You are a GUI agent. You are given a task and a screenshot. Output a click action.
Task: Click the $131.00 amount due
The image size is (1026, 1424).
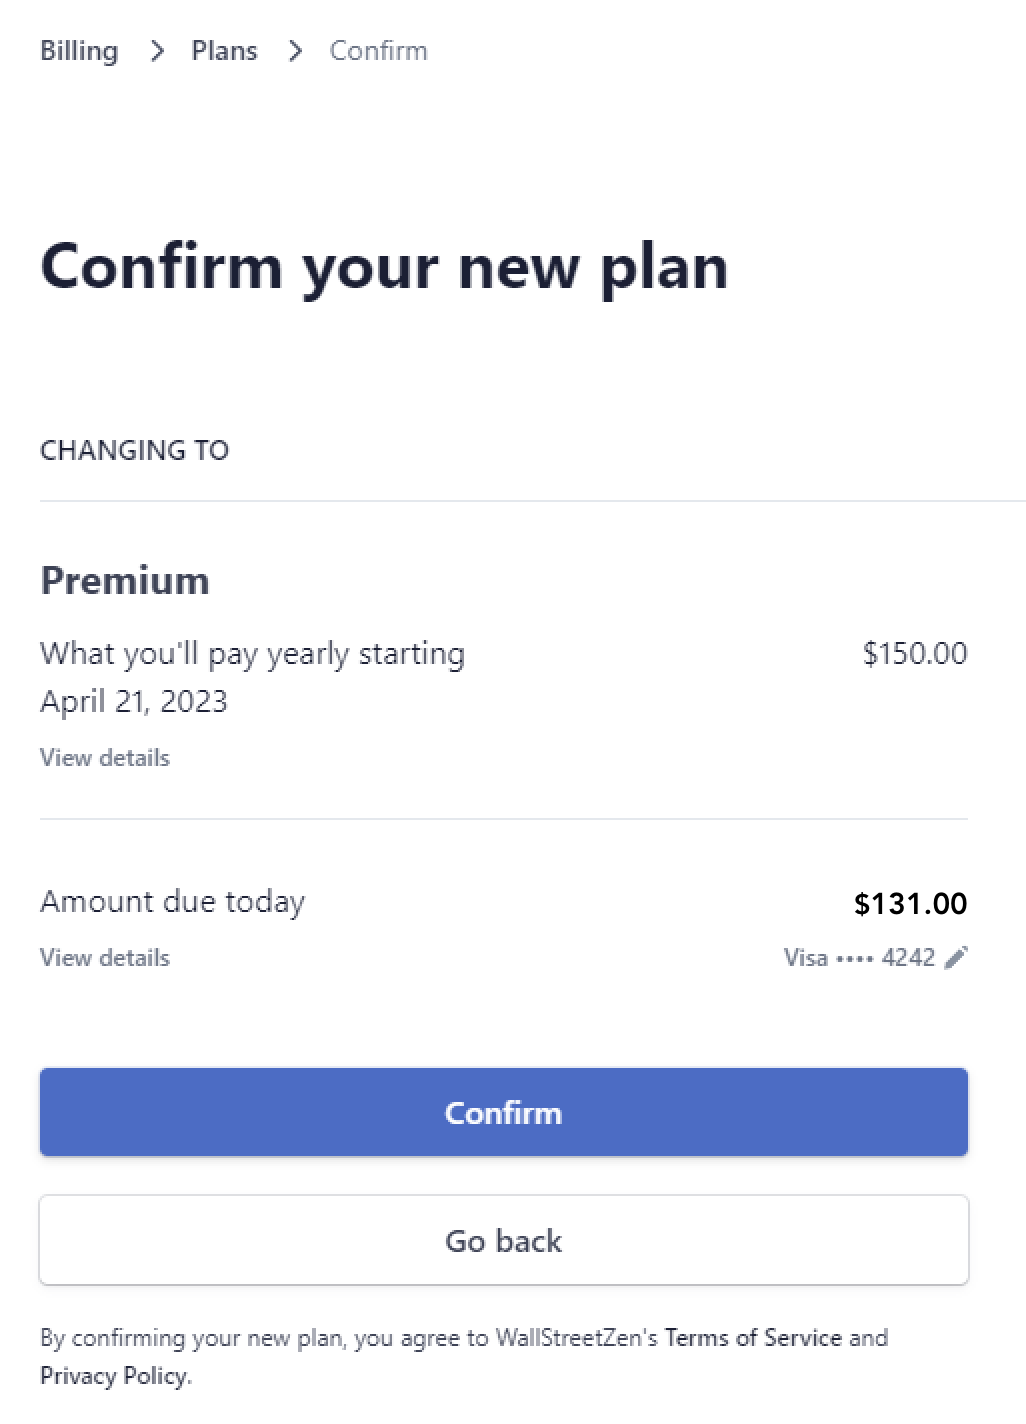[x=911, y=904]
